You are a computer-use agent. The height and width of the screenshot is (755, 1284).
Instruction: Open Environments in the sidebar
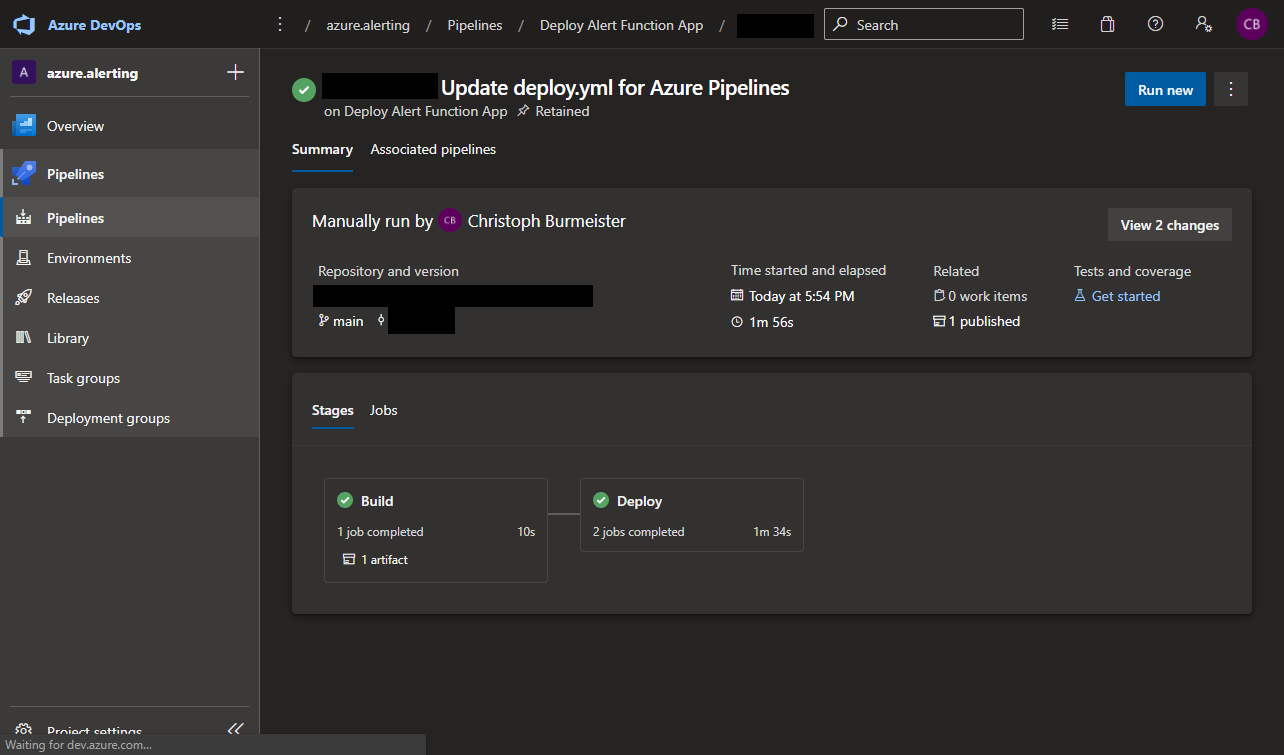click(130, 258)
